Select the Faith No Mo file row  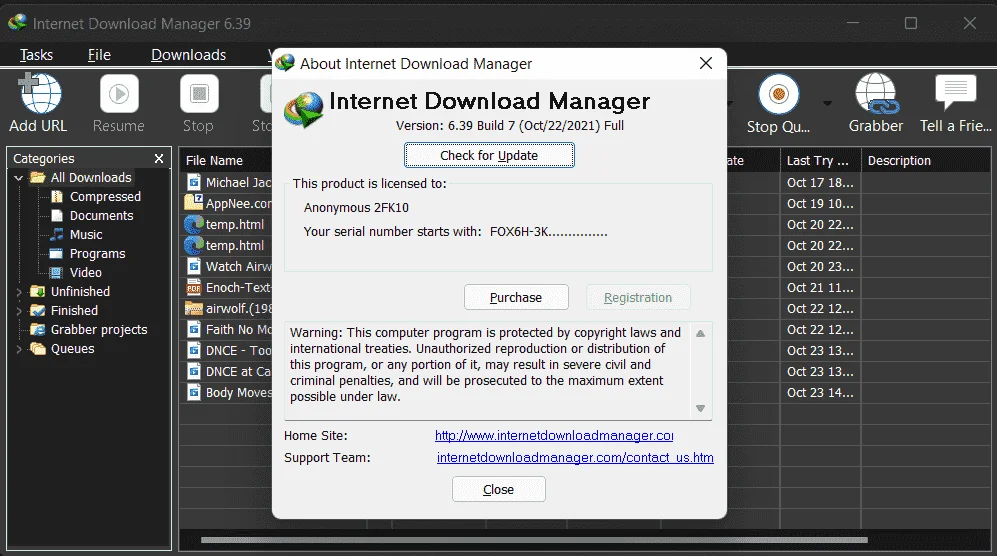coord(238,329)
